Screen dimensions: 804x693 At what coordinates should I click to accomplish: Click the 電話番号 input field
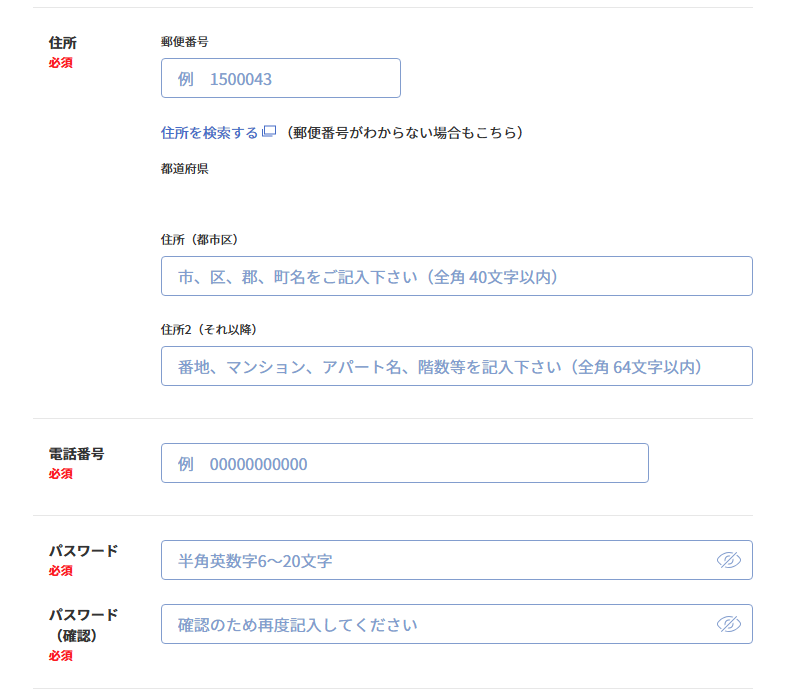405,463
